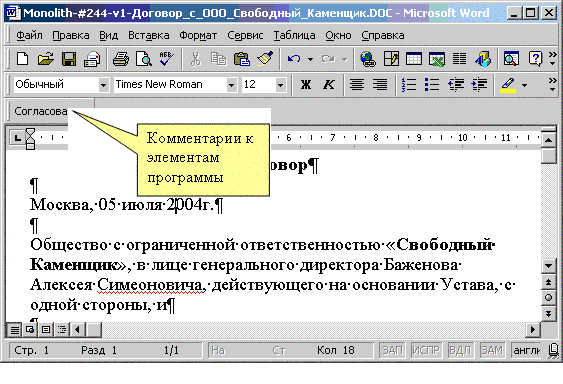Open Tables and Borders toolbar
This screenshot has height=384, width=563.
tap(391, 59)
